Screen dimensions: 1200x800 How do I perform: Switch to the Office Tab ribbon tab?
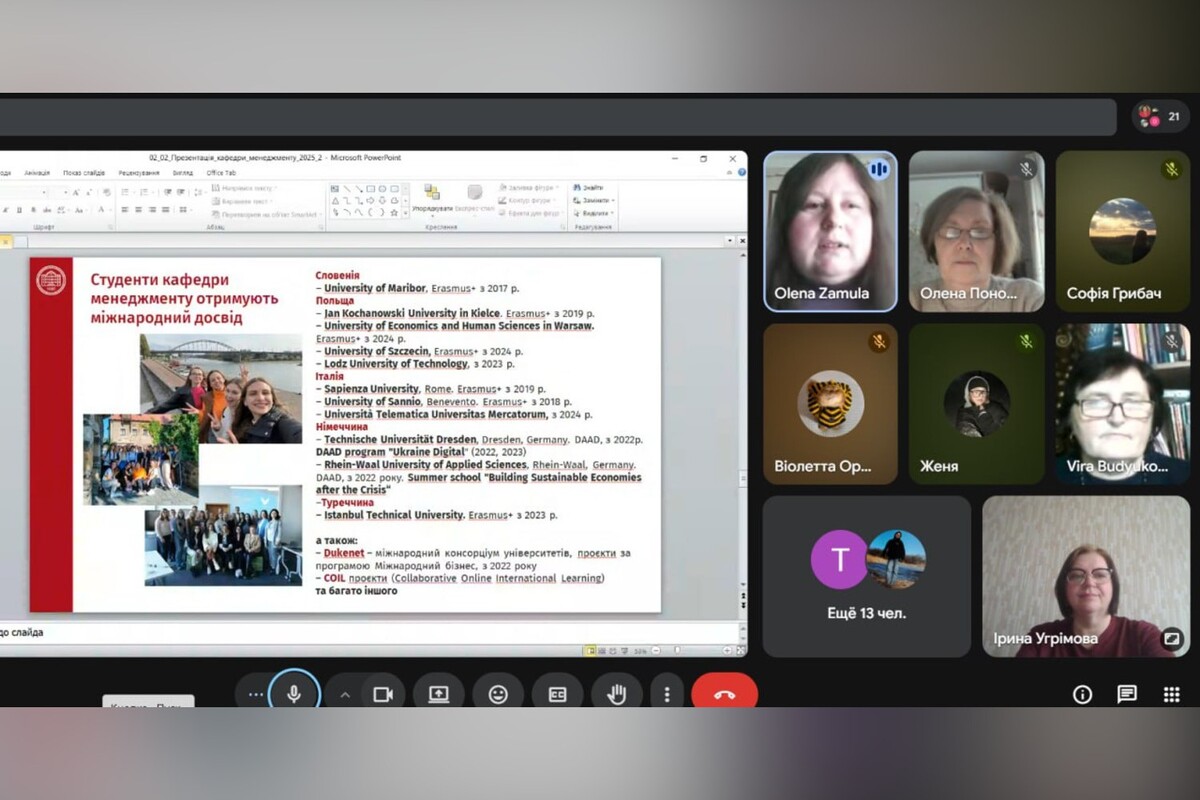(x=221, y=173)
